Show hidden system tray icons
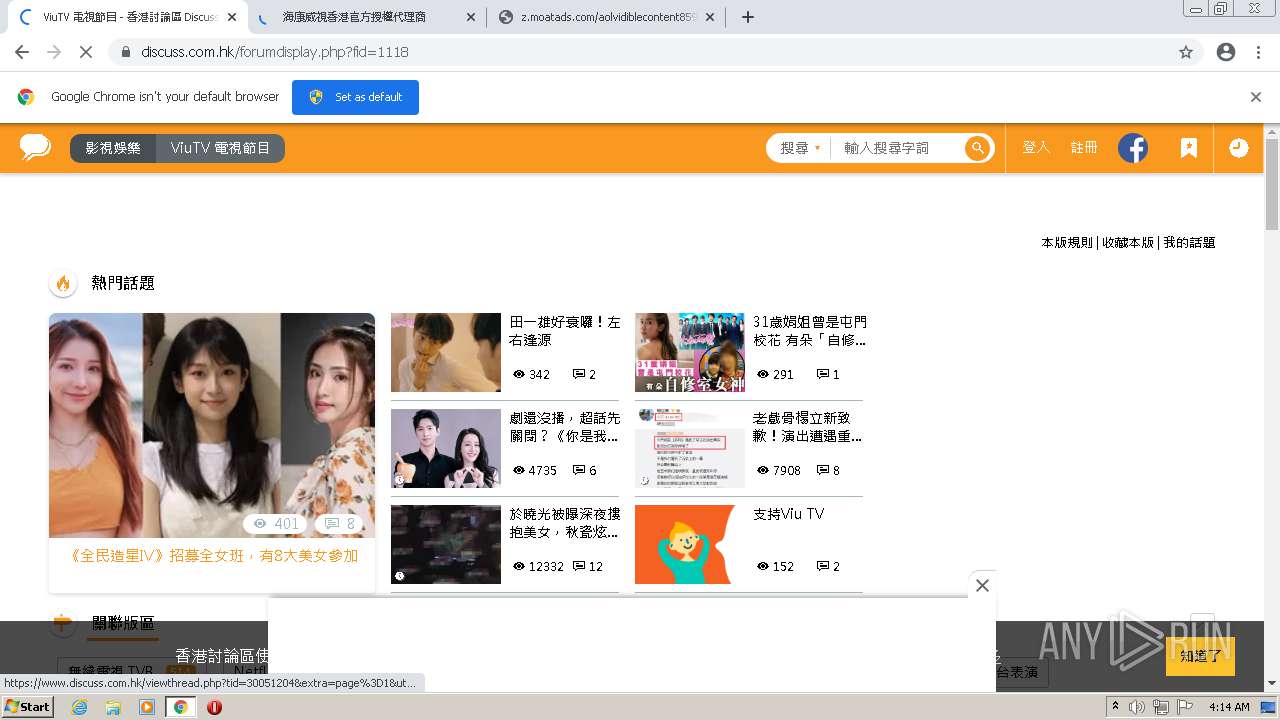The height and width of the screenshot is (720, 1280). pyautogui.click(x=1116, y=707)
